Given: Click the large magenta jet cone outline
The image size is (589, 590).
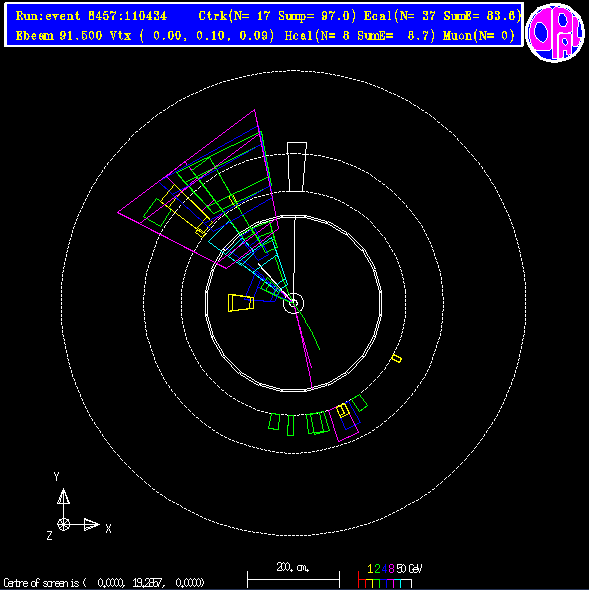Looking at the screenshot, I should point(198,189).
